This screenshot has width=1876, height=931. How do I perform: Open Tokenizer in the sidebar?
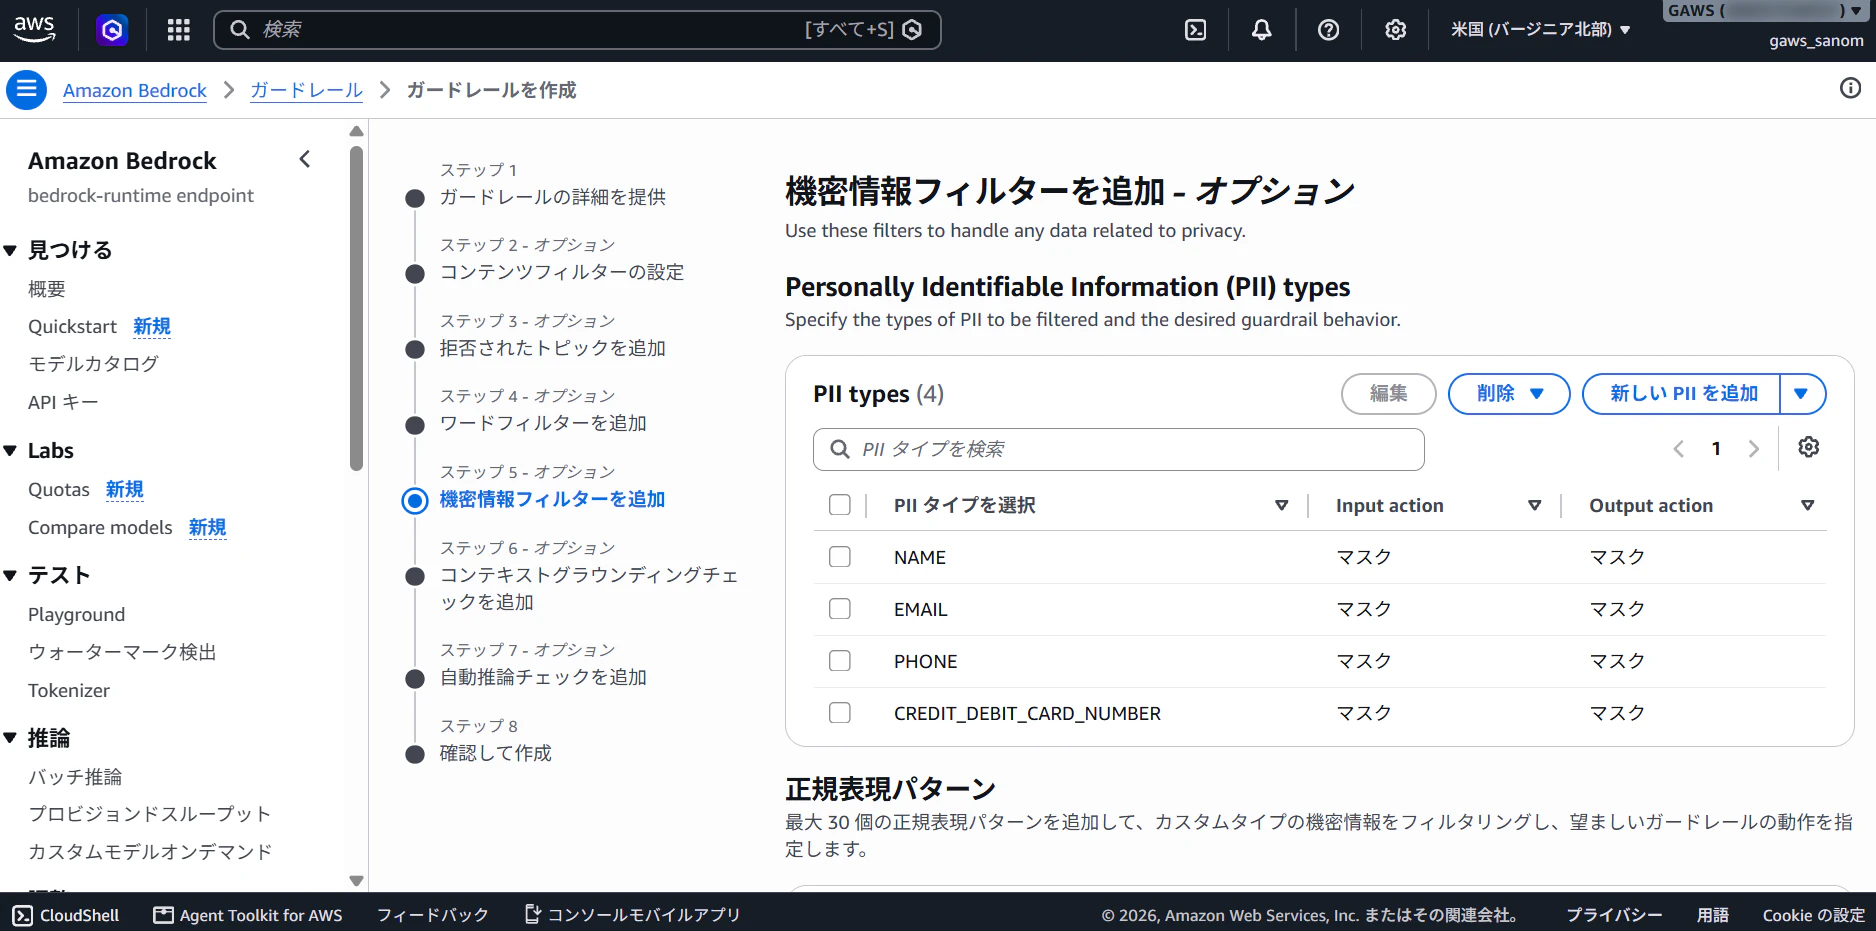pyautogui.click(x=69, y=690)
